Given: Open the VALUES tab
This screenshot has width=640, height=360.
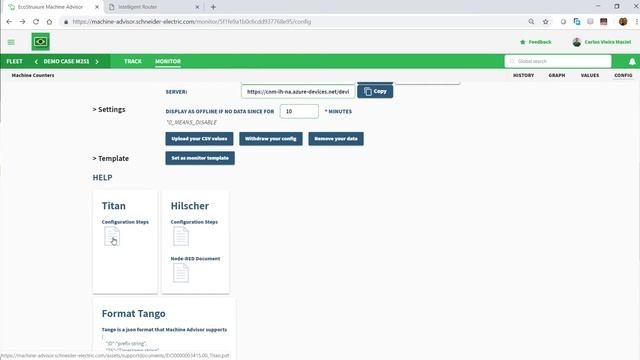Looking at the screenshot, I should (590, 75).
